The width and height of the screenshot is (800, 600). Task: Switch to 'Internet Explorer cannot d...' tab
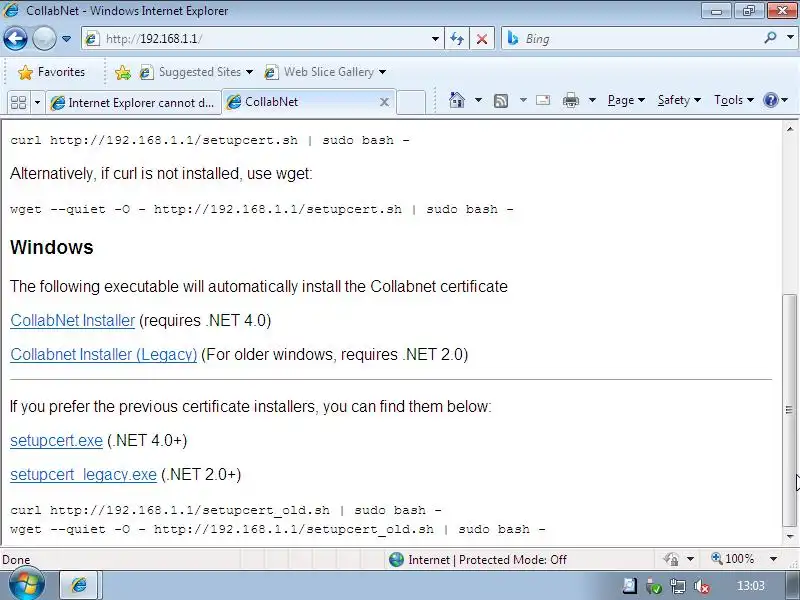point(133,103)
